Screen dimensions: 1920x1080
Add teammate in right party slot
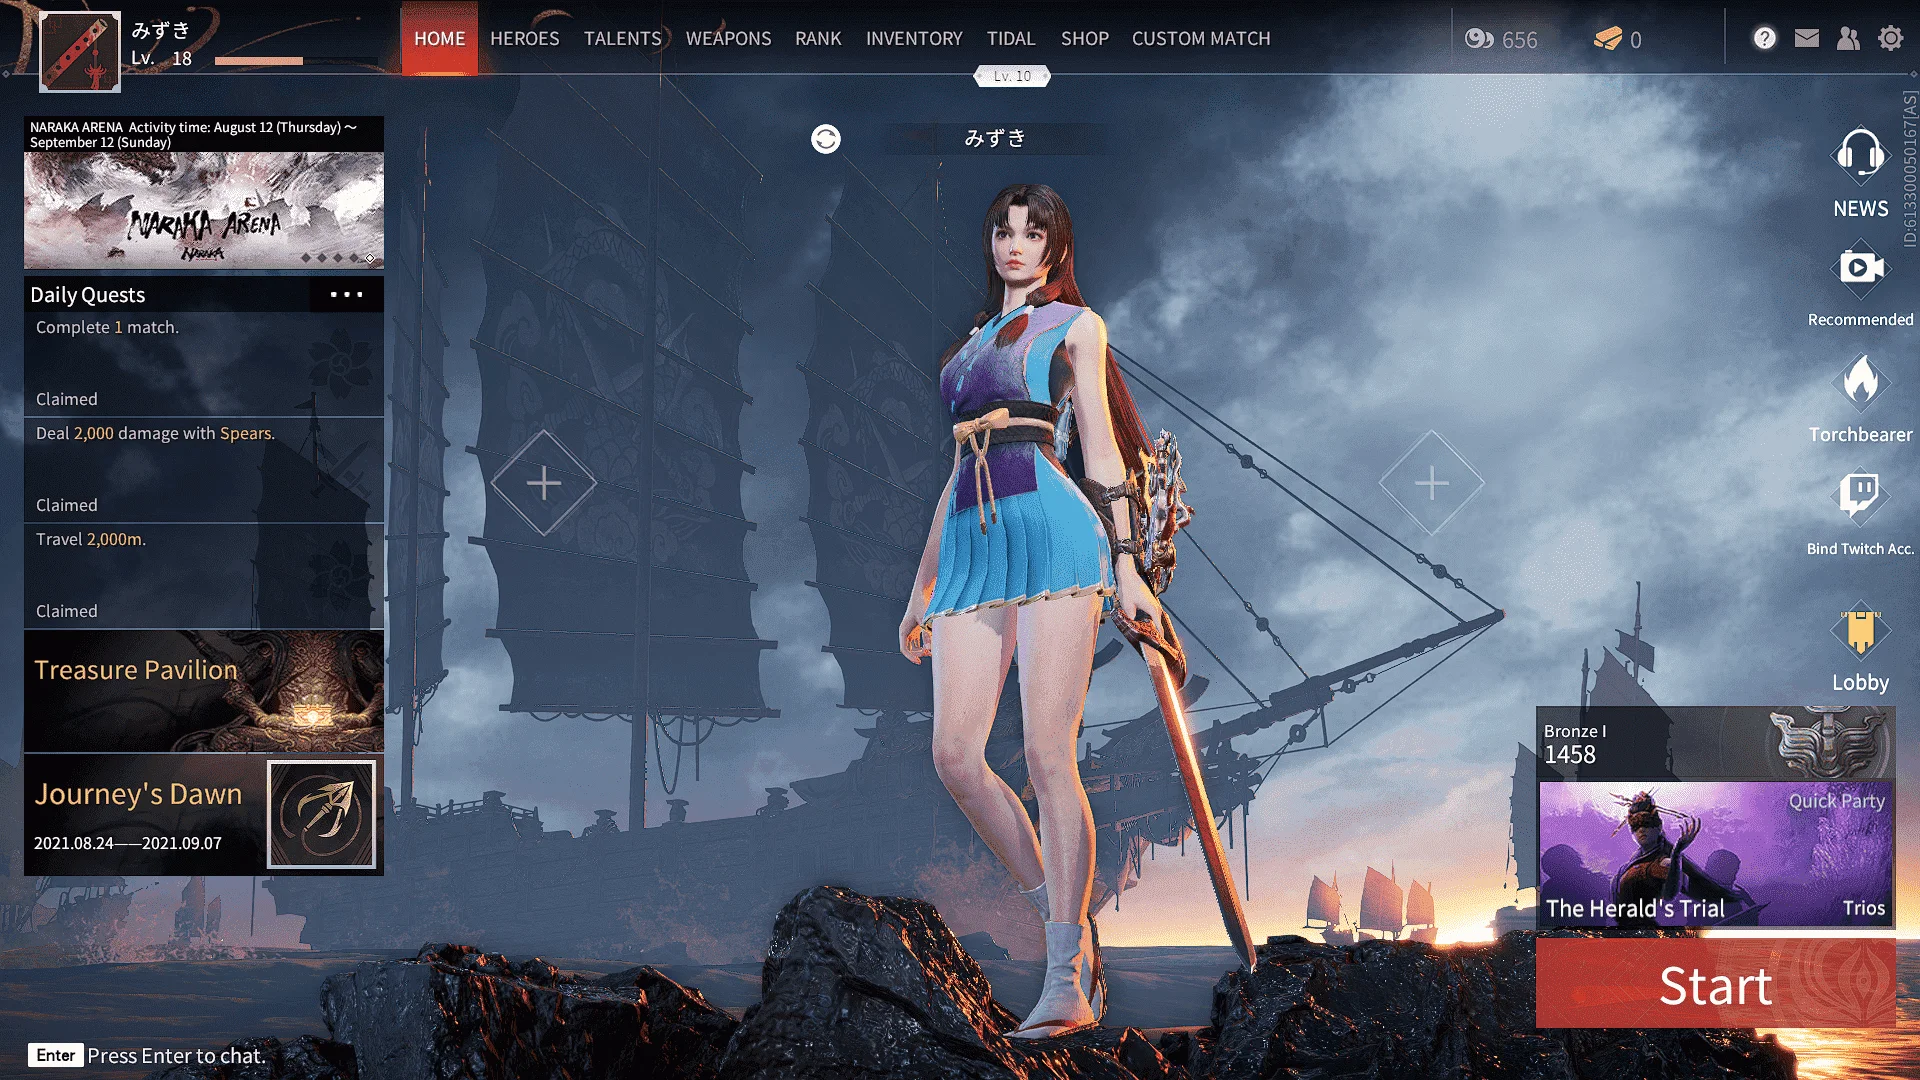(1432, 483)
